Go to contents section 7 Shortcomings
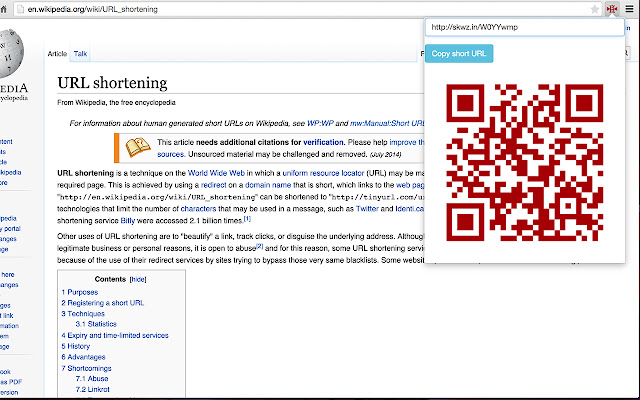 coord(86,368)
